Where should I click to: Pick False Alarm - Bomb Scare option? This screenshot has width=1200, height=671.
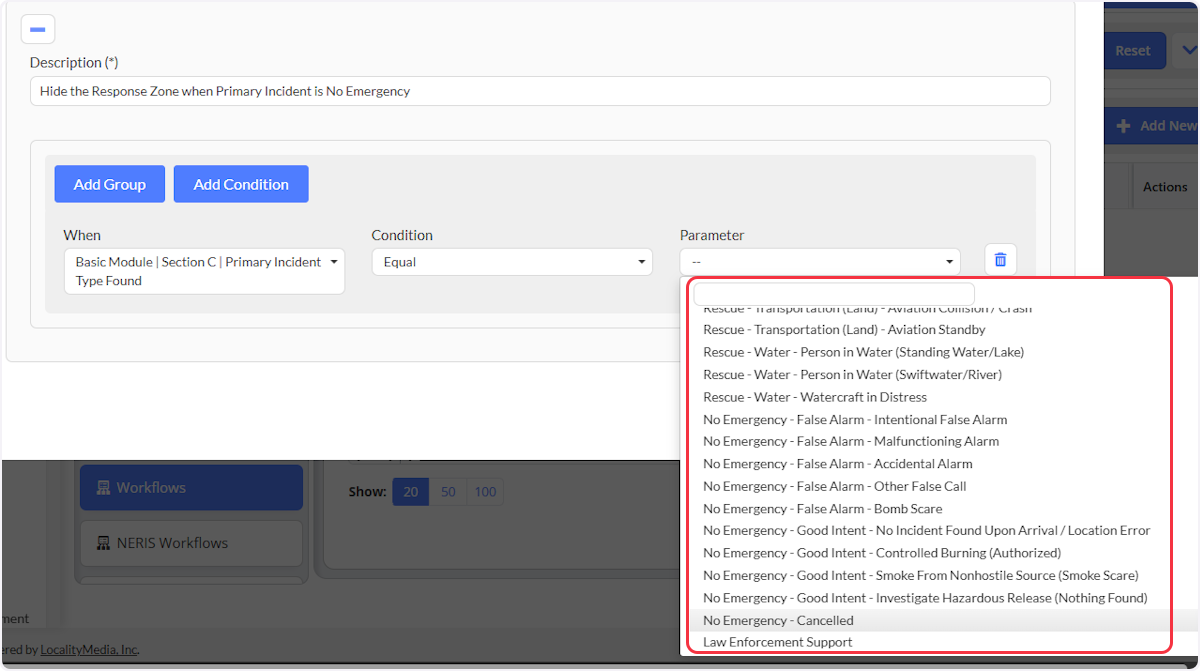pyautogui.click(x=823, y=509)
